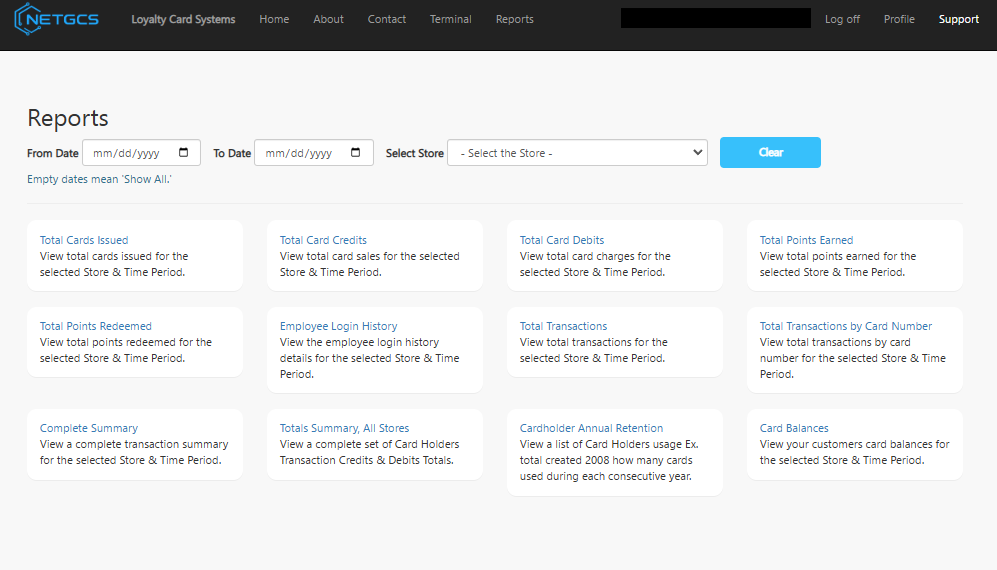Open the To Date calendar picker icon

coord(356,153)
